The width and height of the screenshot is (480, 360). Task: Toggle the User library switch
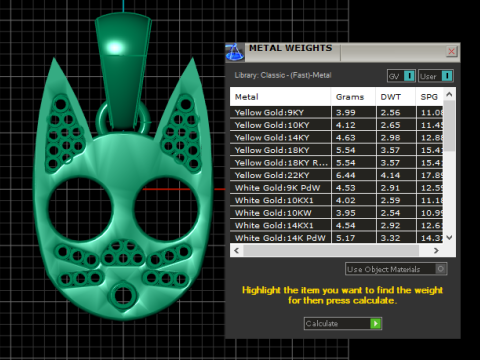(x=436, y=76)
